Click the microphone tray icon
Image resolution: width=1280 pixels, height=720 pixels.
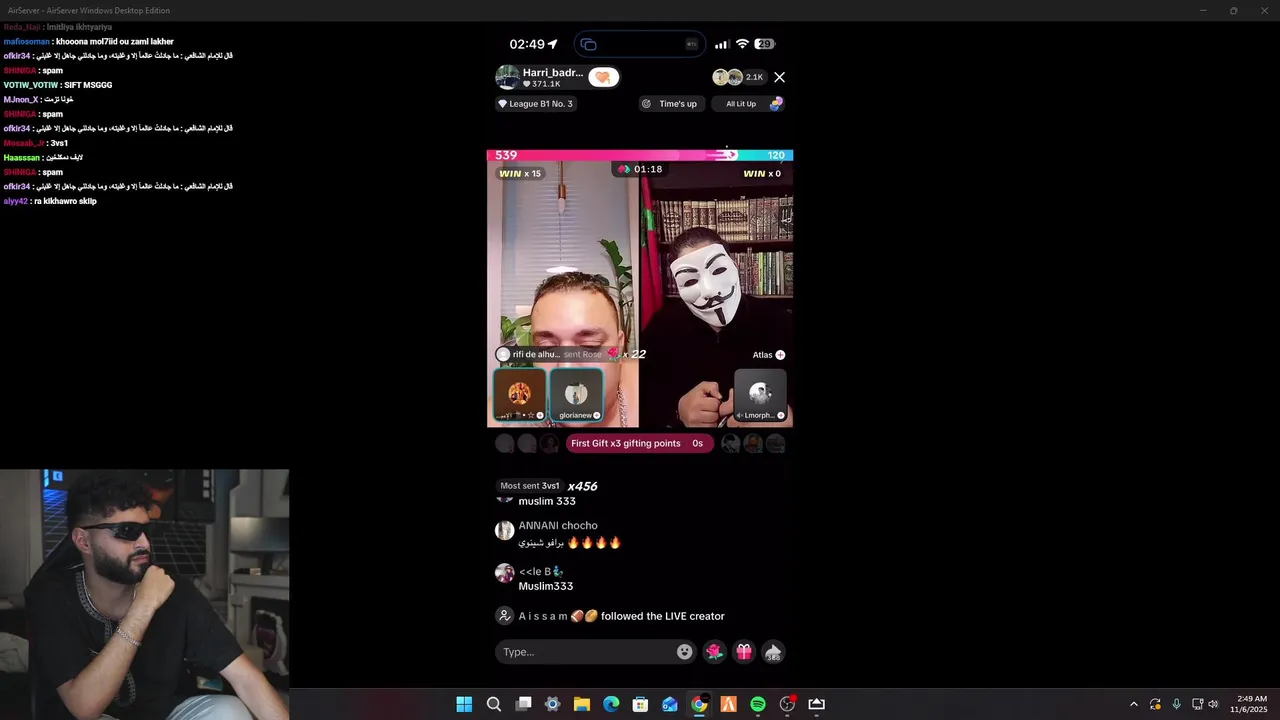[1176, 704]
